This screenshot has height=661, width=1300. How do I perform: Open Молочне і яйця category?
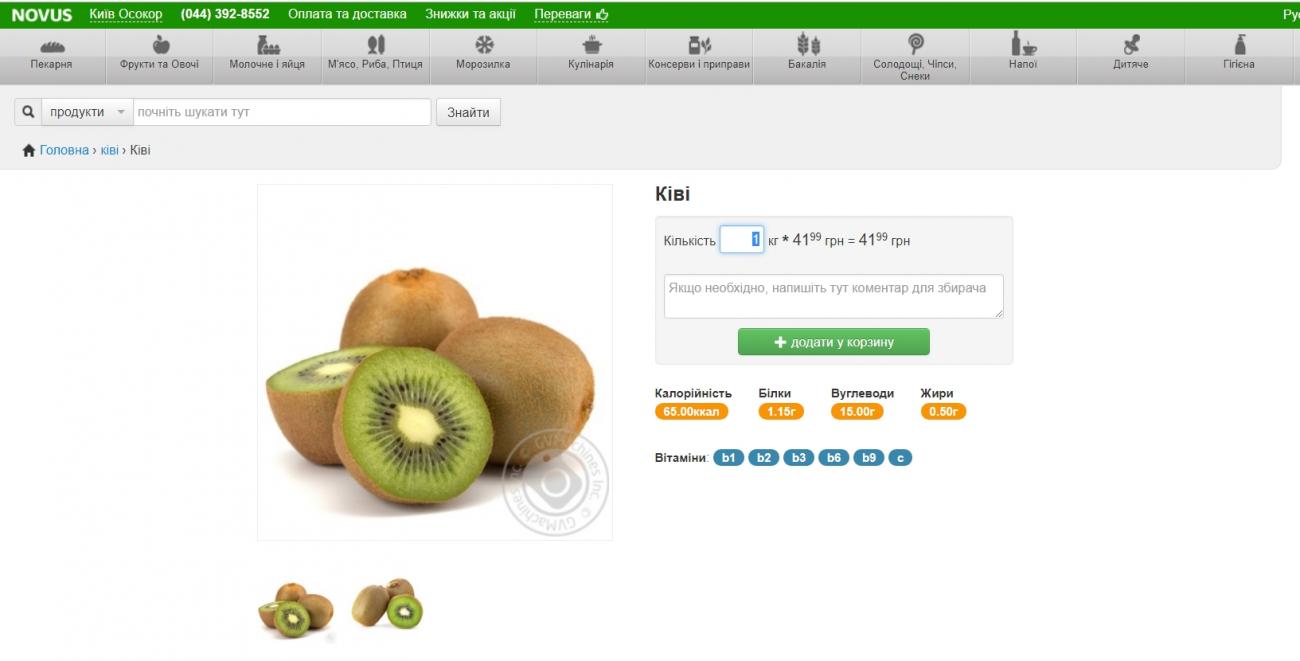coord(268,56)
